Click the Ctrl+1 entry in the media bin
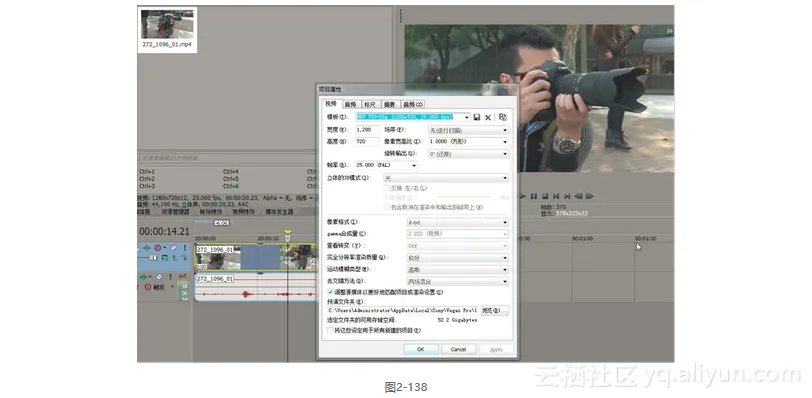 pos(147,171)
